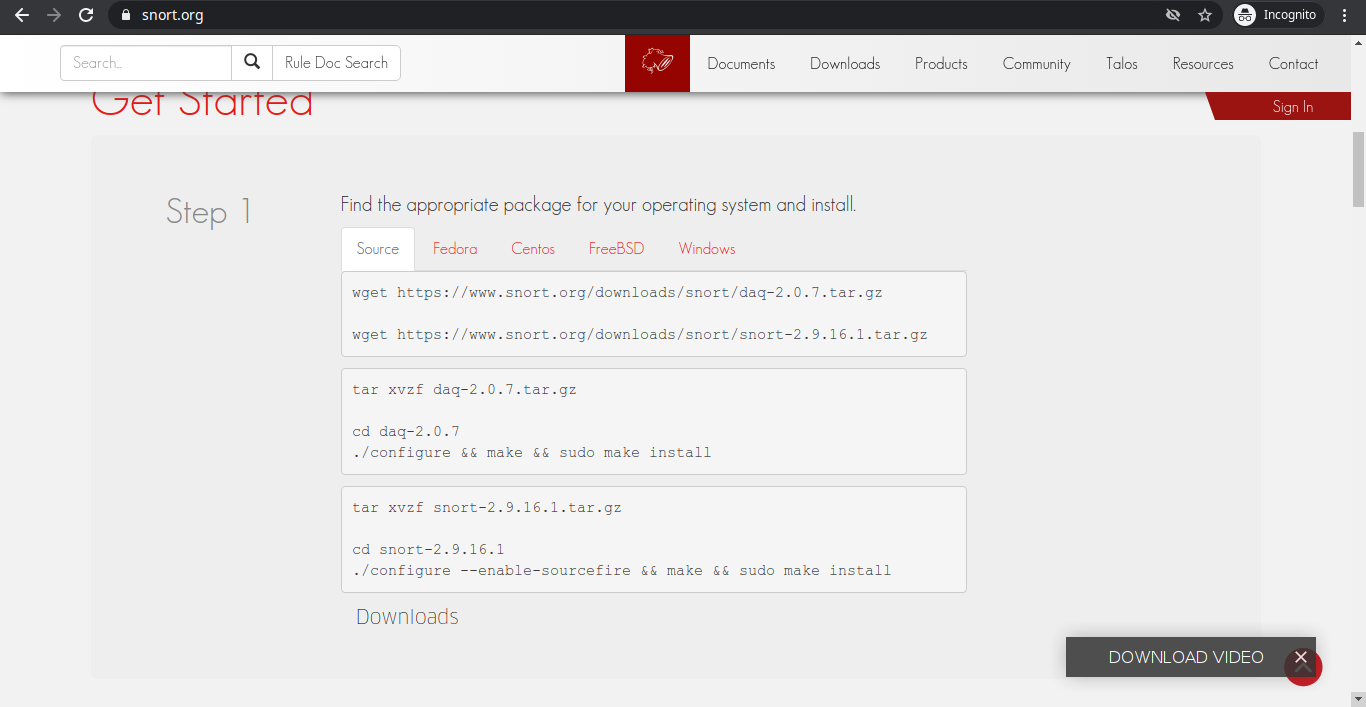Reload the snort.org page
1366x707 pixels.
pos(86,15)
